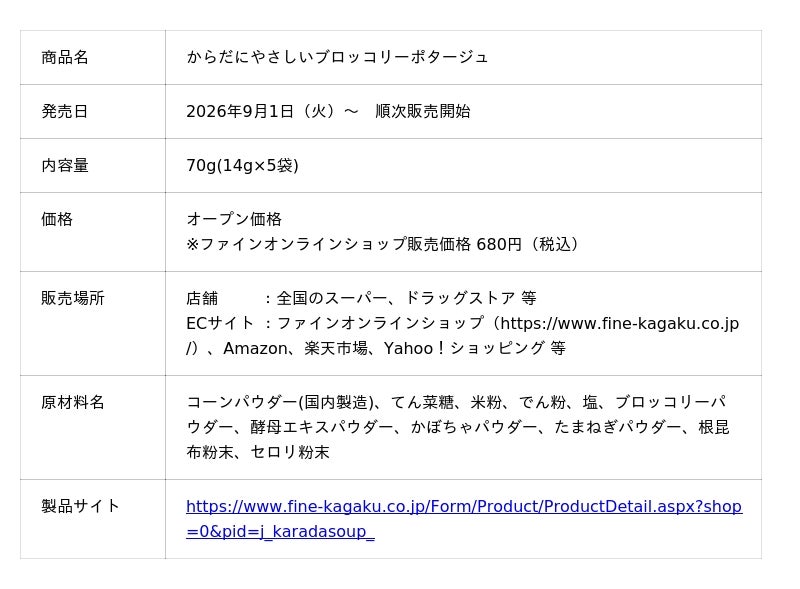800x589 pixels.
Task: Click the 70g(14g×5袋) content value
Action: coord(242,165)
